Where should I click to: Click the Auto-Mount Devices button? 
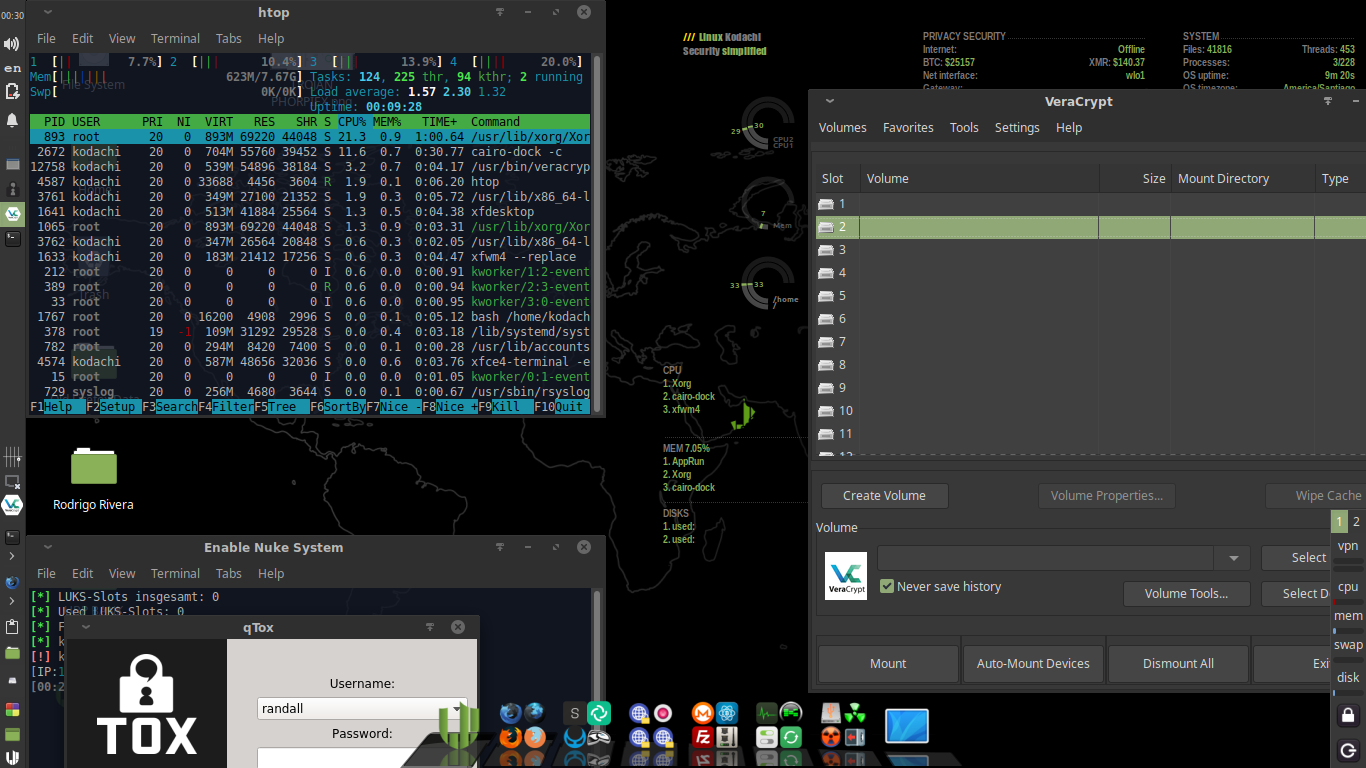[x=1033, y=664]
